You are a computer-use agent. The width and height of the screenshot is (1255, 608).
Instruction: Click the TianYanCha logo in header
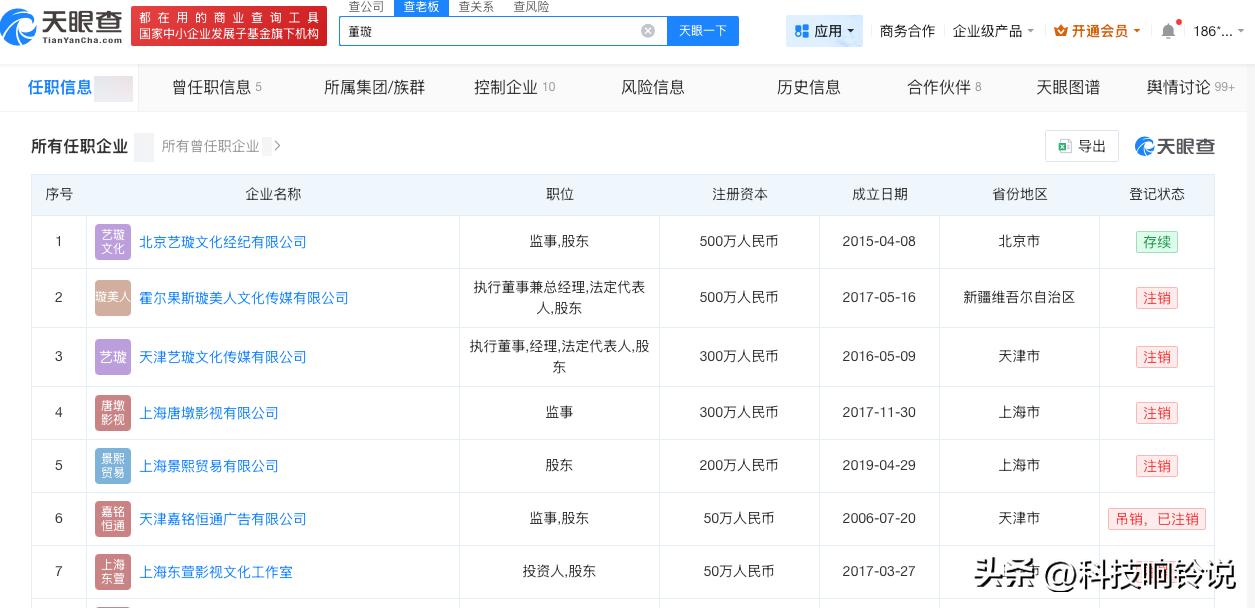pos(62,27)
